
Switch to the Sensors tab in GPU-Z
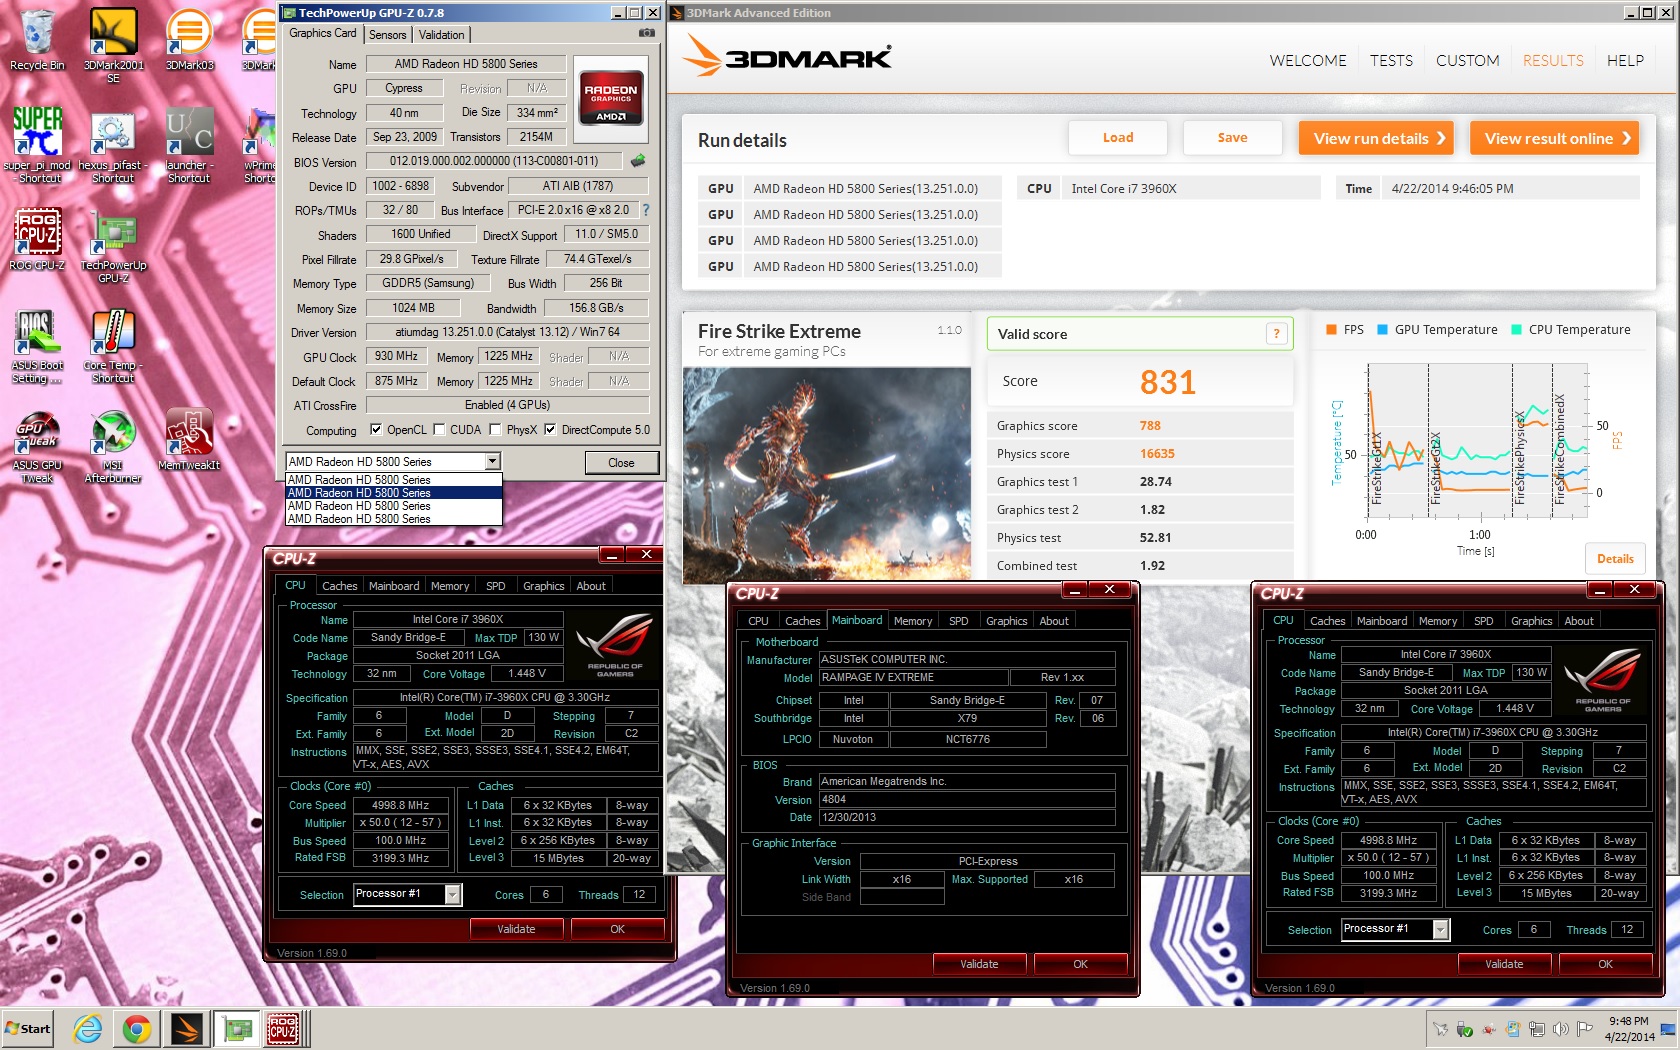coord(388,35)
